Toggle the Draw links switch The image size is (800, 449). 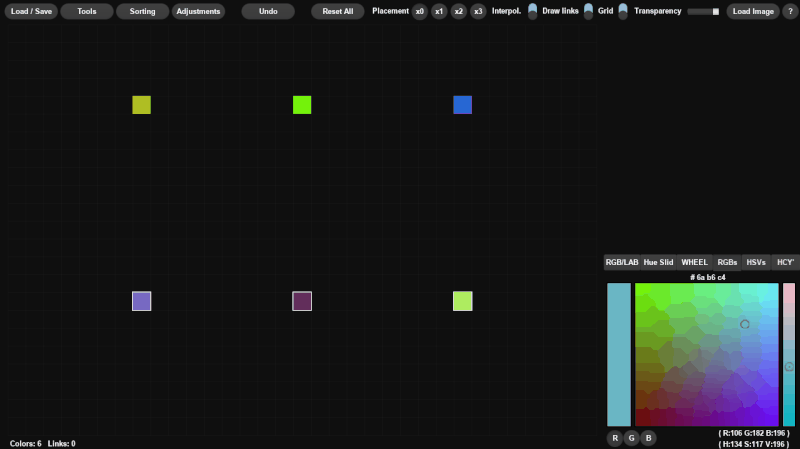(588, 11)
